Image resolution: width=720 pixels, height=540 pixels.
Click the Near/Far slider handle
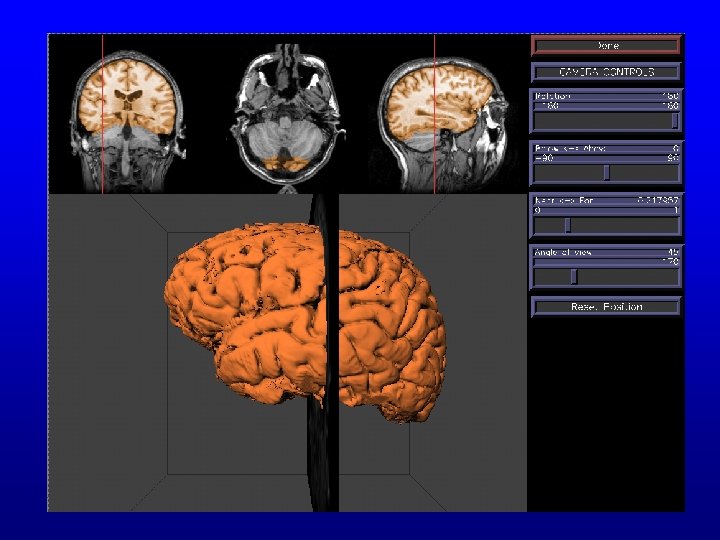567,225
